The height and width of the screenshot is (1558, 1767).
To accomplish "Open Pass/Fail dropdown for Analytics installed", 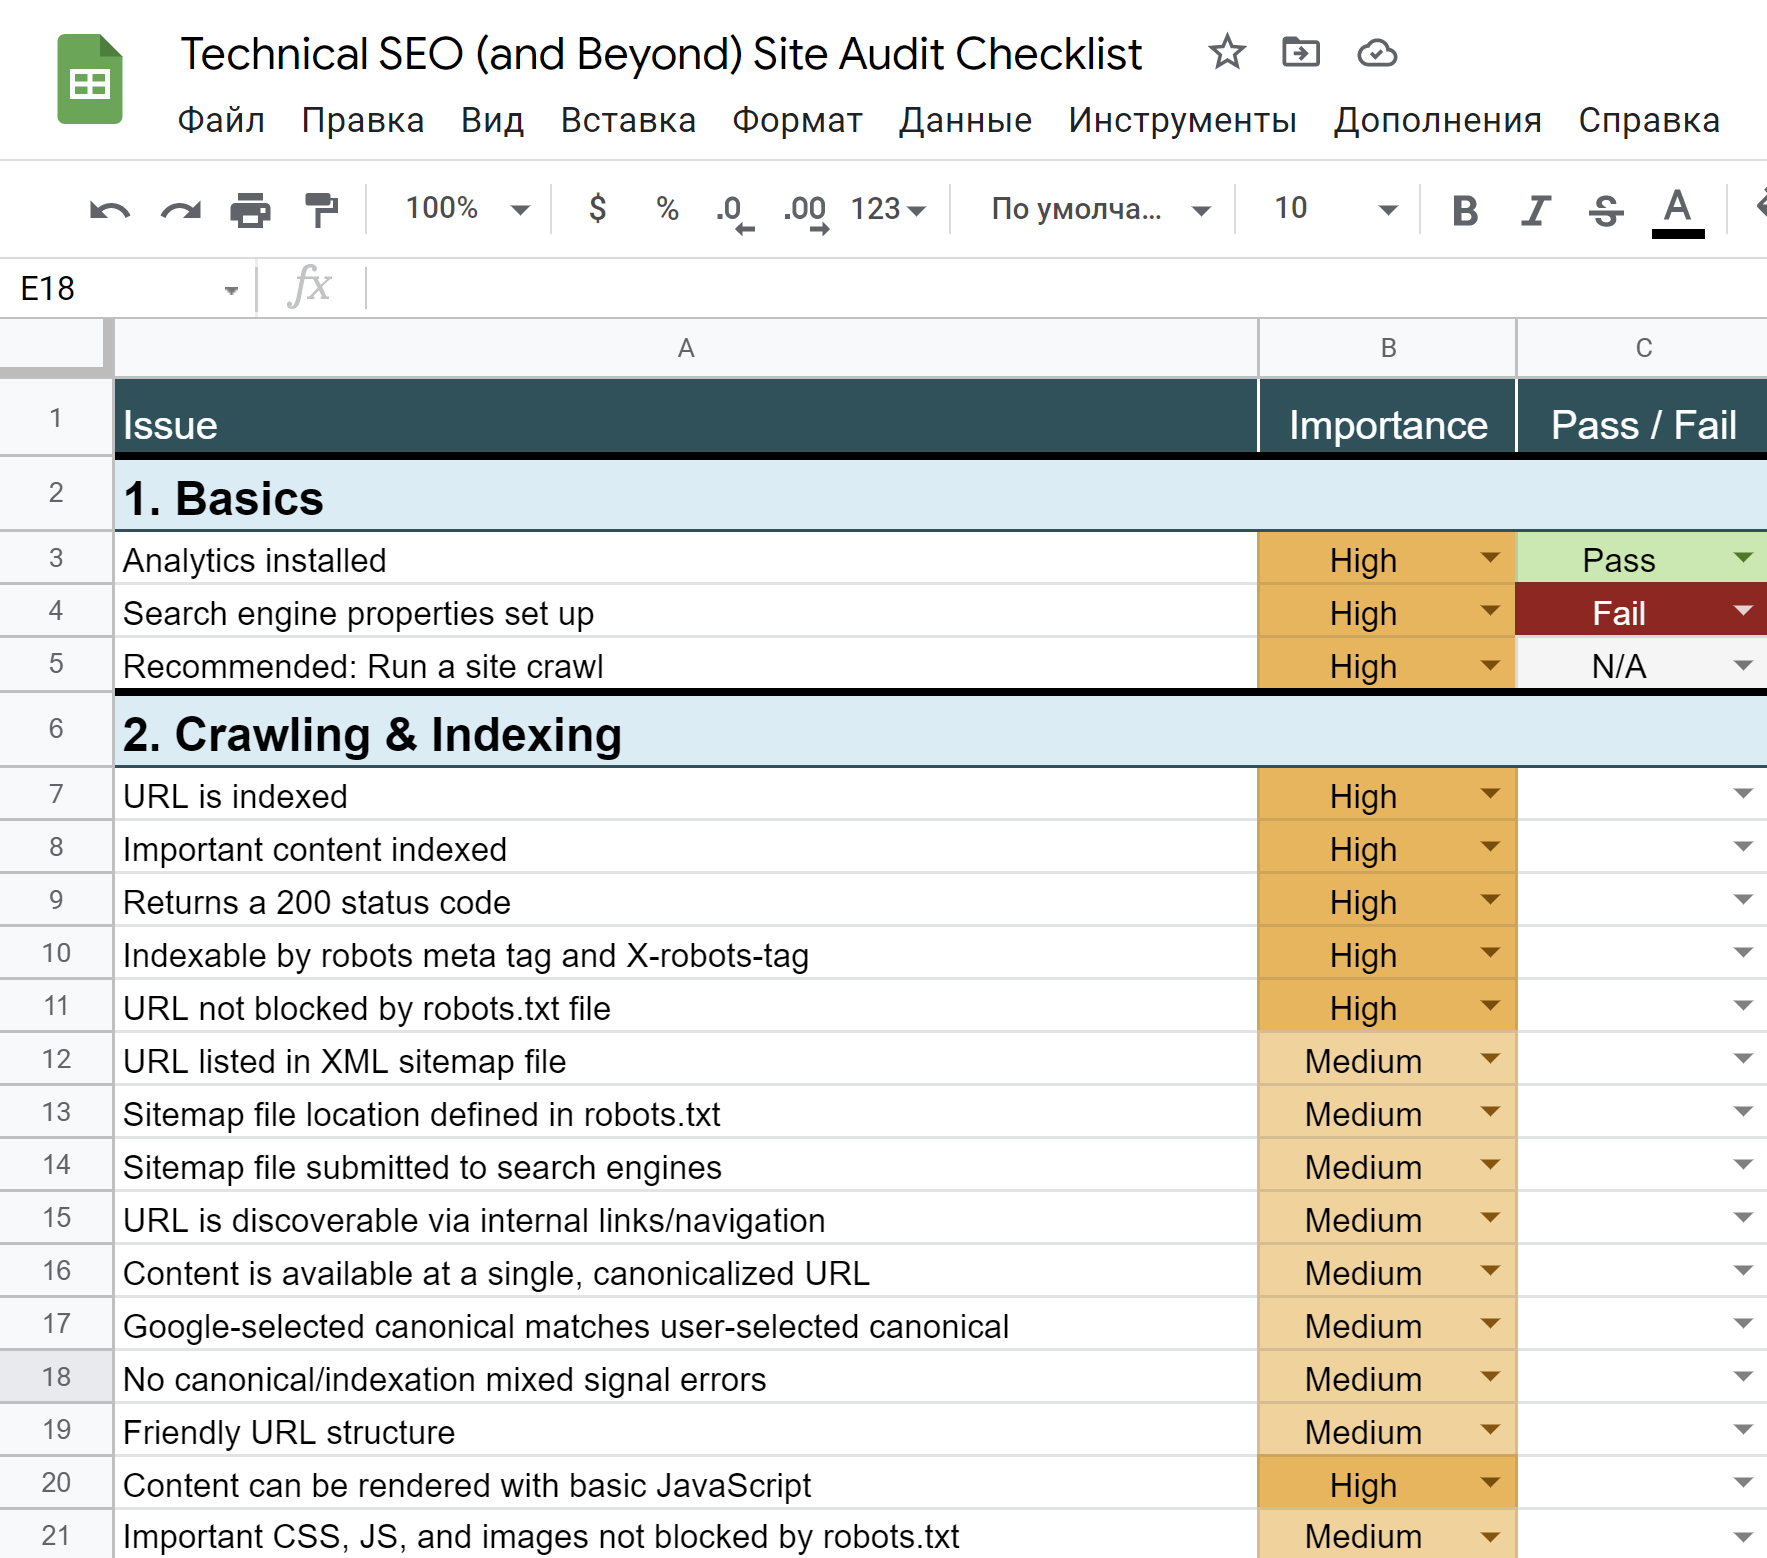I will click(1743, 558).
